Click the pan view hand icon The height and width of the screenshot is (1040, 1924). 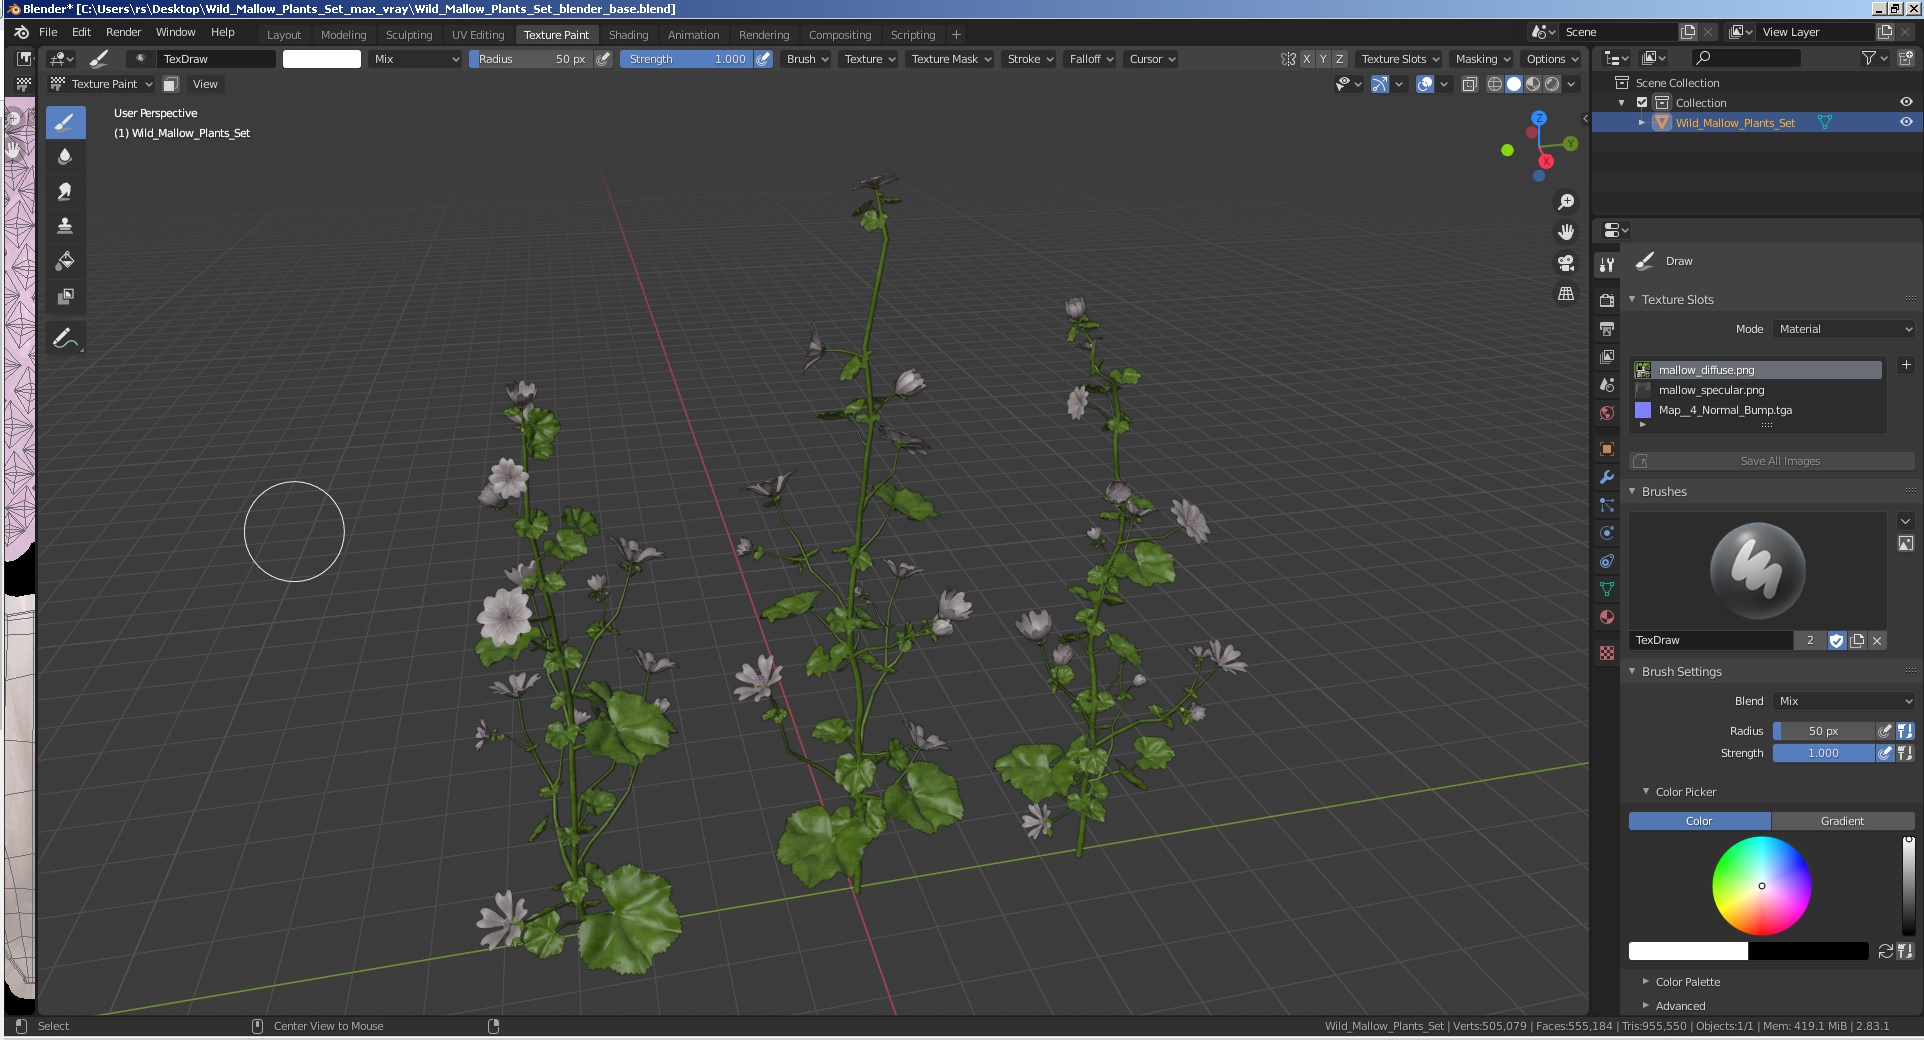(x=1566, y=232)
